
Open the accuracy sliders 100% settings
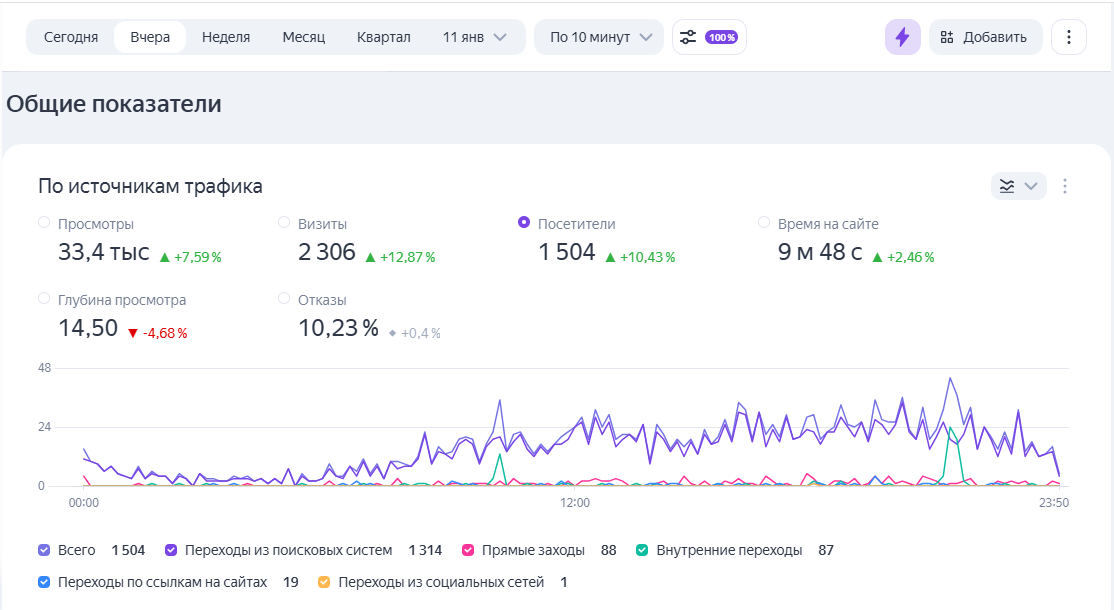[709, 37]
